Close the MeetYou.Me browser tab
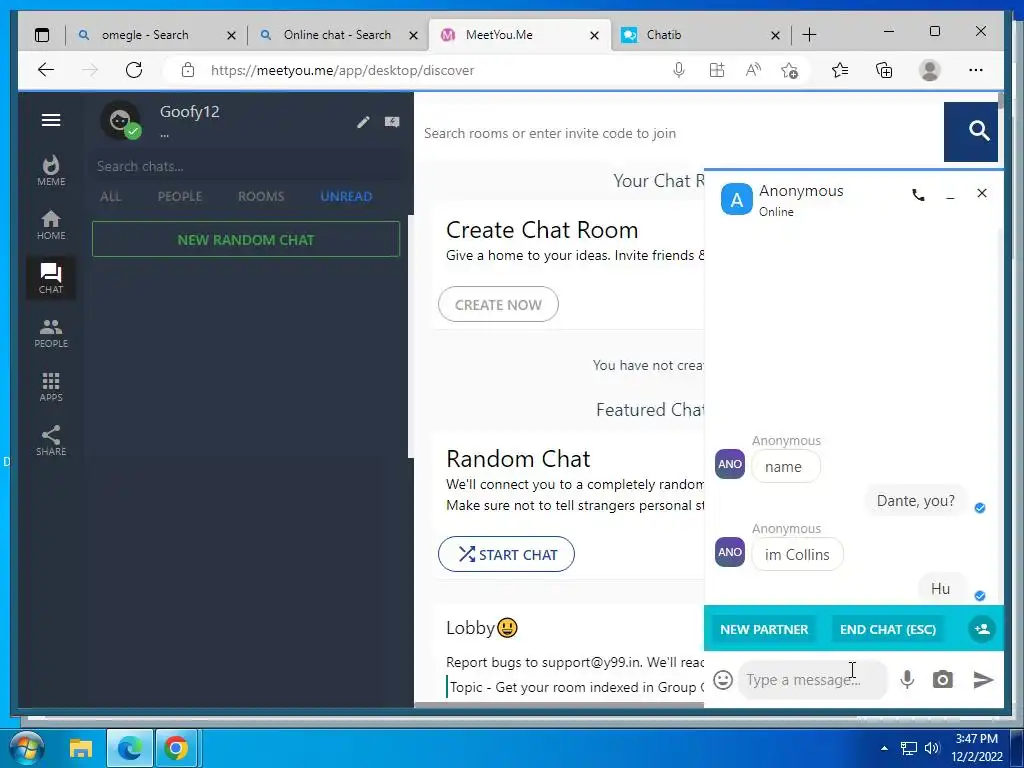Viewport: 1024px width, 768px height. click(x=594, y=35)
